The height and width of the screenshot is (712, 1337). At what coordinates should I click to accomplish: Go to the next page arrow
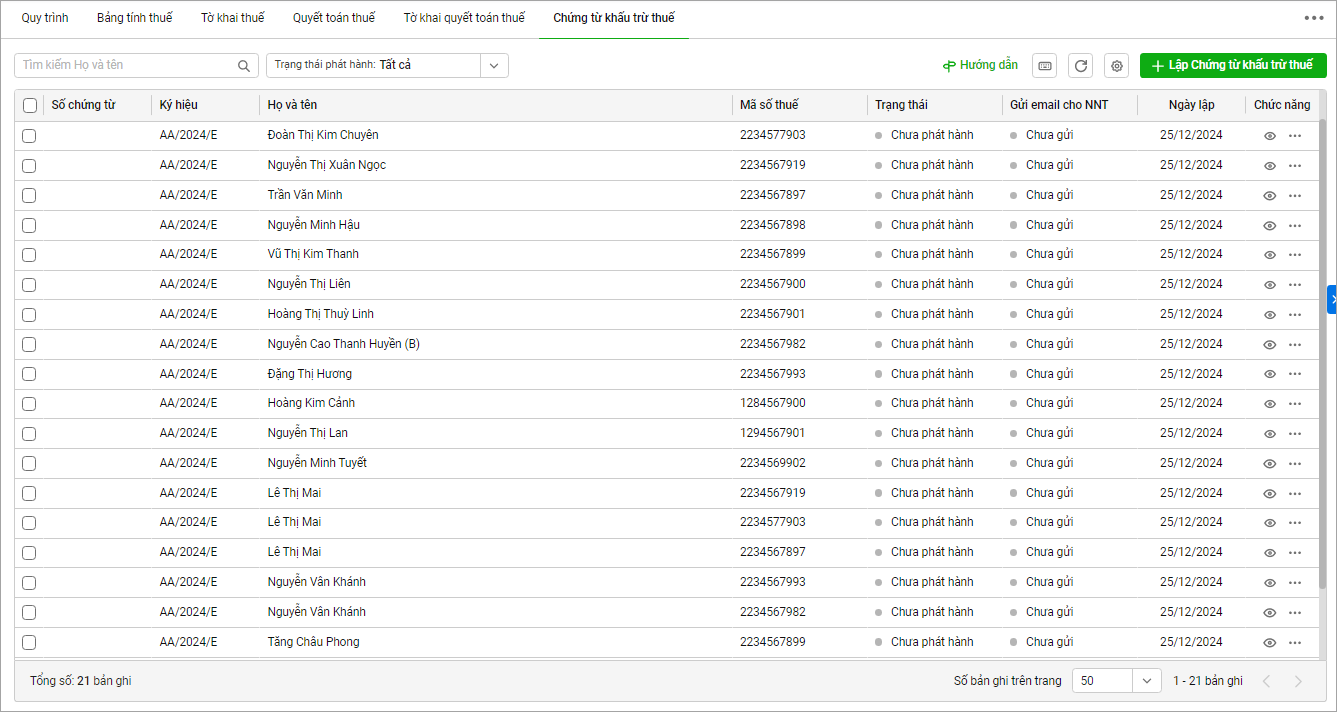point(1298,681)
